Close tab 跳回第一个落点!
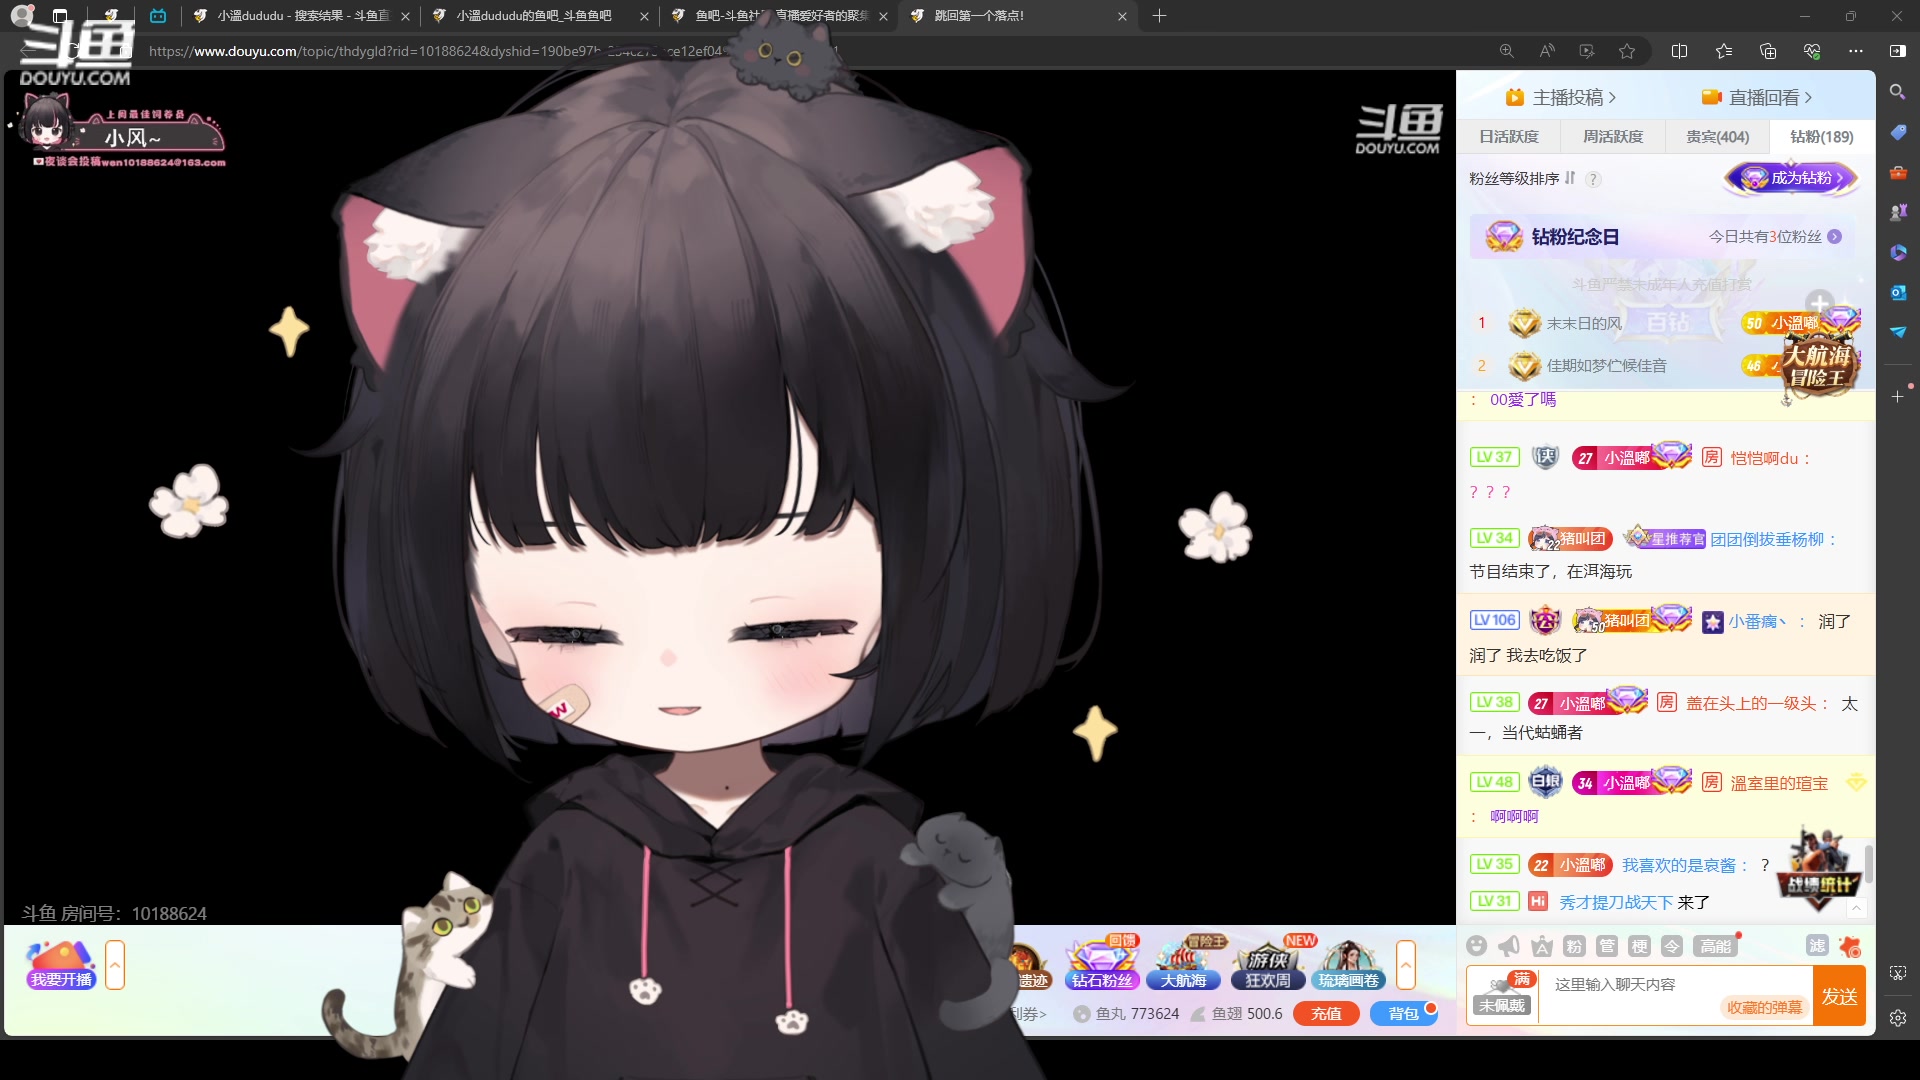 1122,16
